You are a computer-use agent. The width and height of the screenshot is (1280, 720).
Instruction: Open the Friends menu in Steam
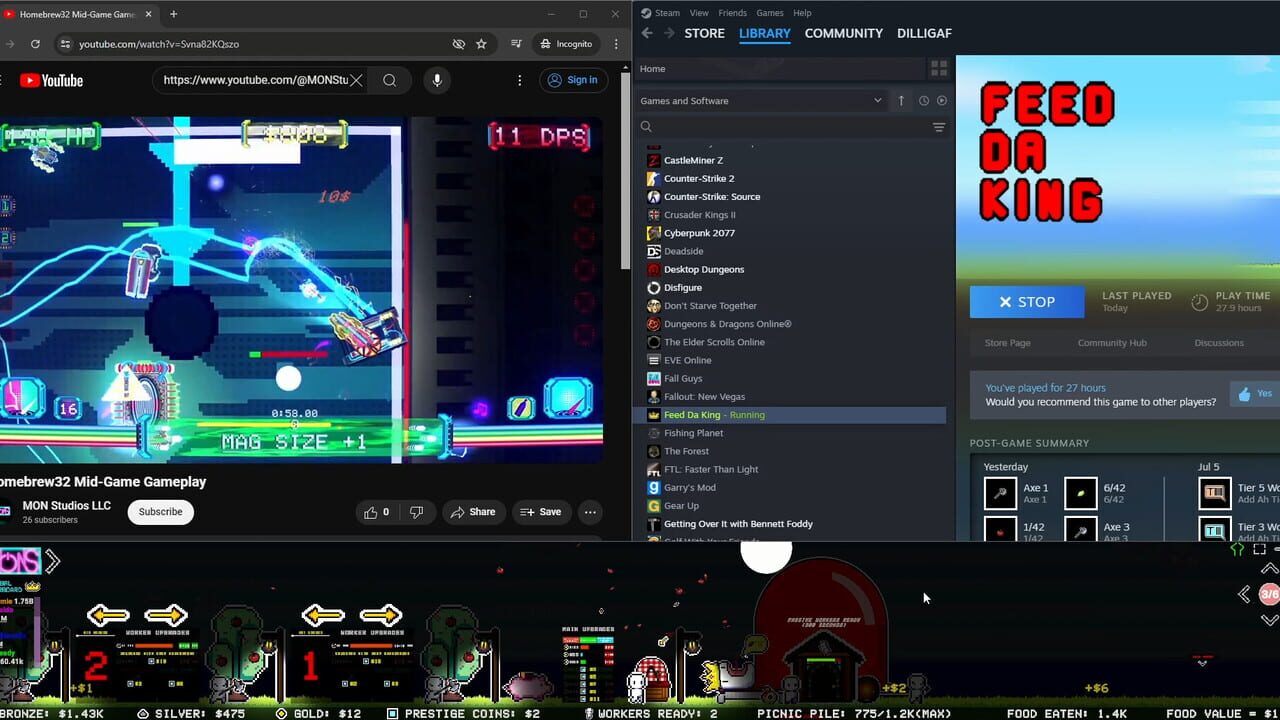click(732, 13)
